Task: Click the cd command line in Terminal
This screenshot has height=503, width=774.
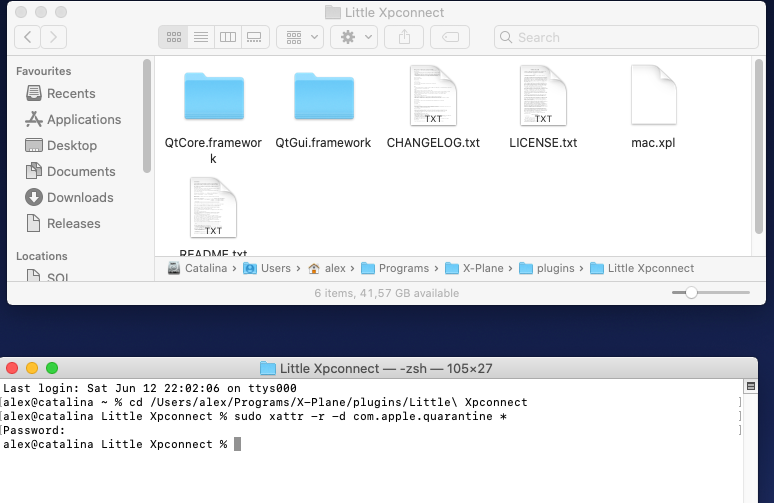Action: (x=265, y=402)
